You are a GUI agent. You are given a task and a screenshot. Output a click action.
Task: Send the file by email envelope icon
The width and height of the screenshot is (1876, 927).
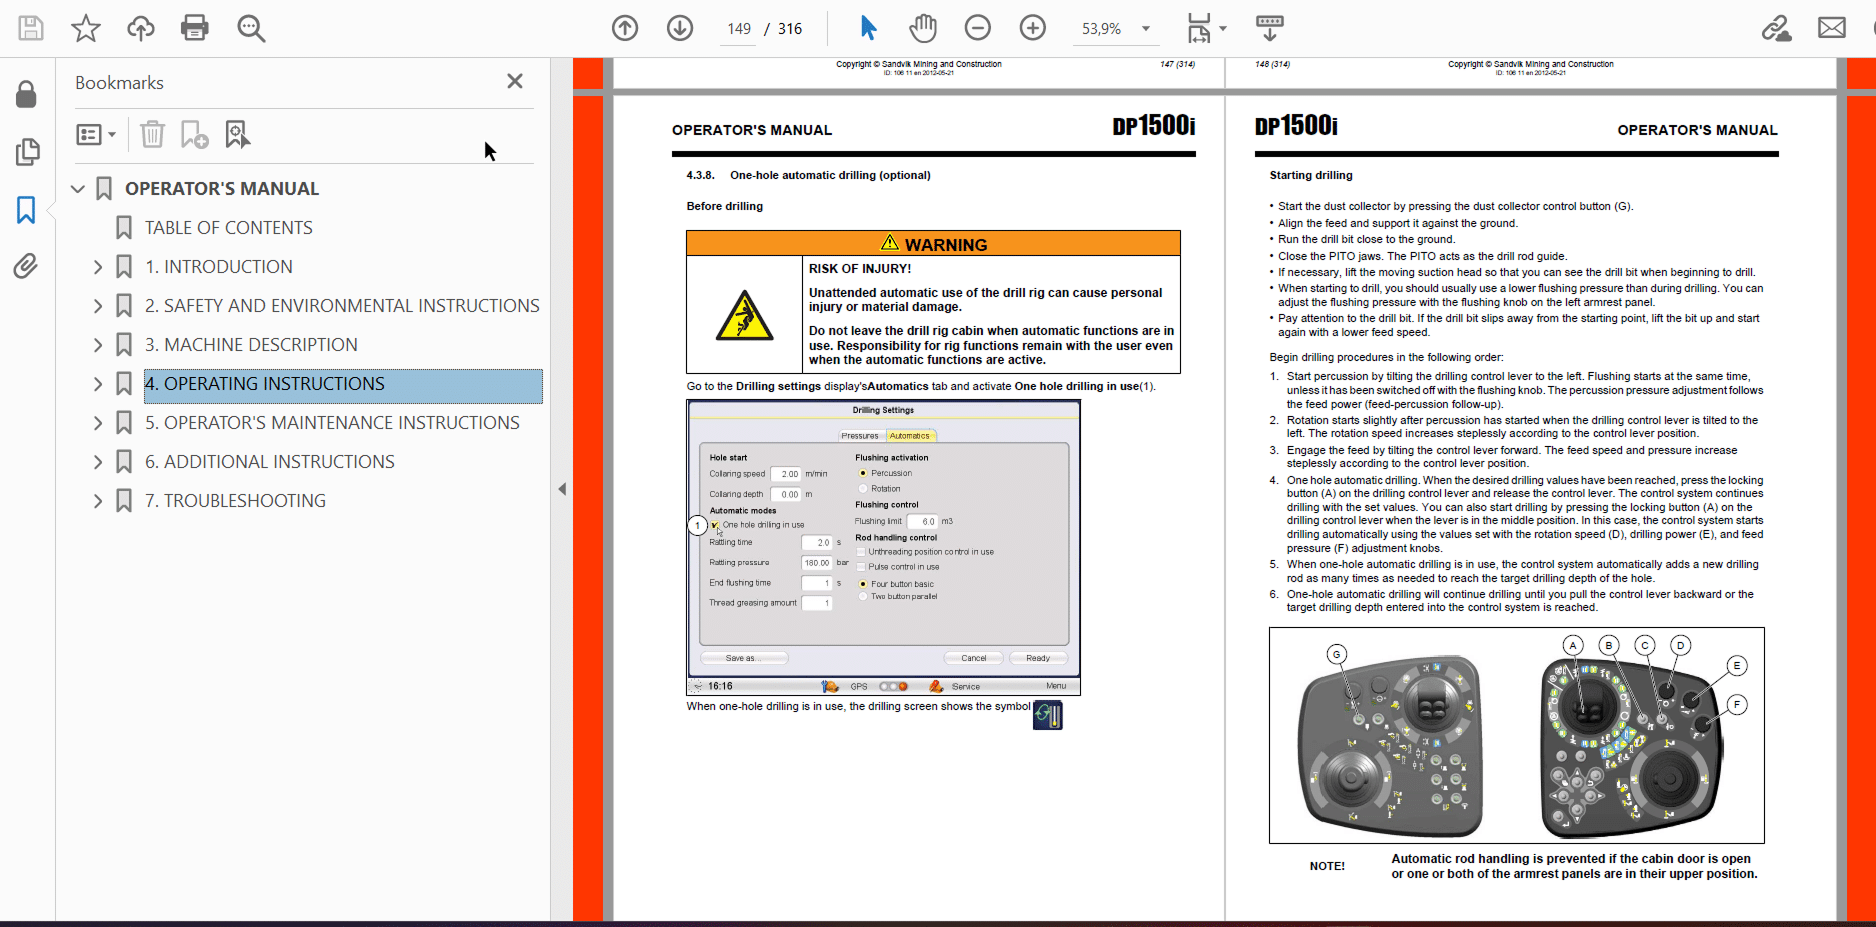[1832, 28]
